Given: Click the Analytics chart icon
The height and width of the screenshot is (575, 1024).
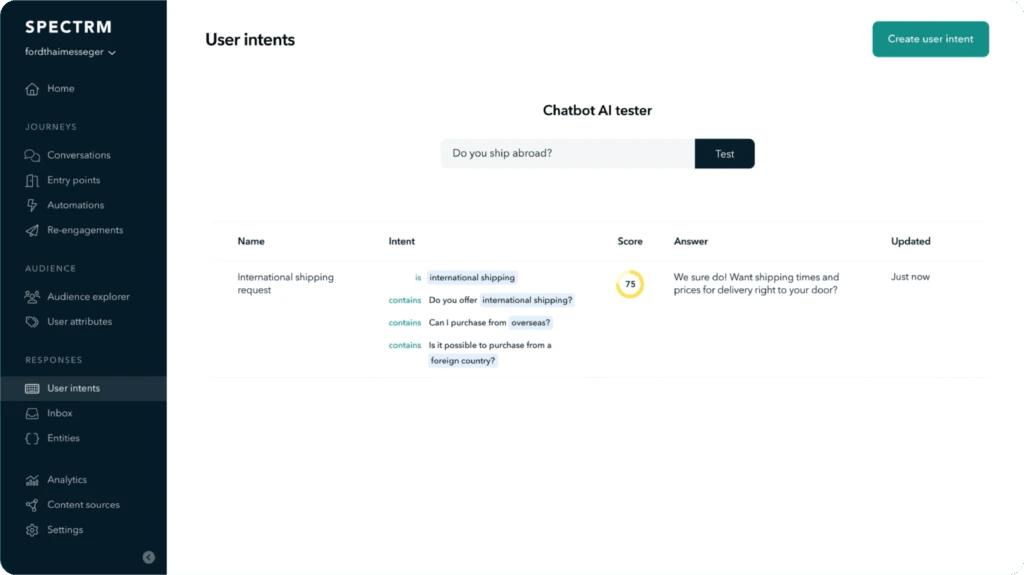Looking at the screenshot, I should [x=32, y=480].
